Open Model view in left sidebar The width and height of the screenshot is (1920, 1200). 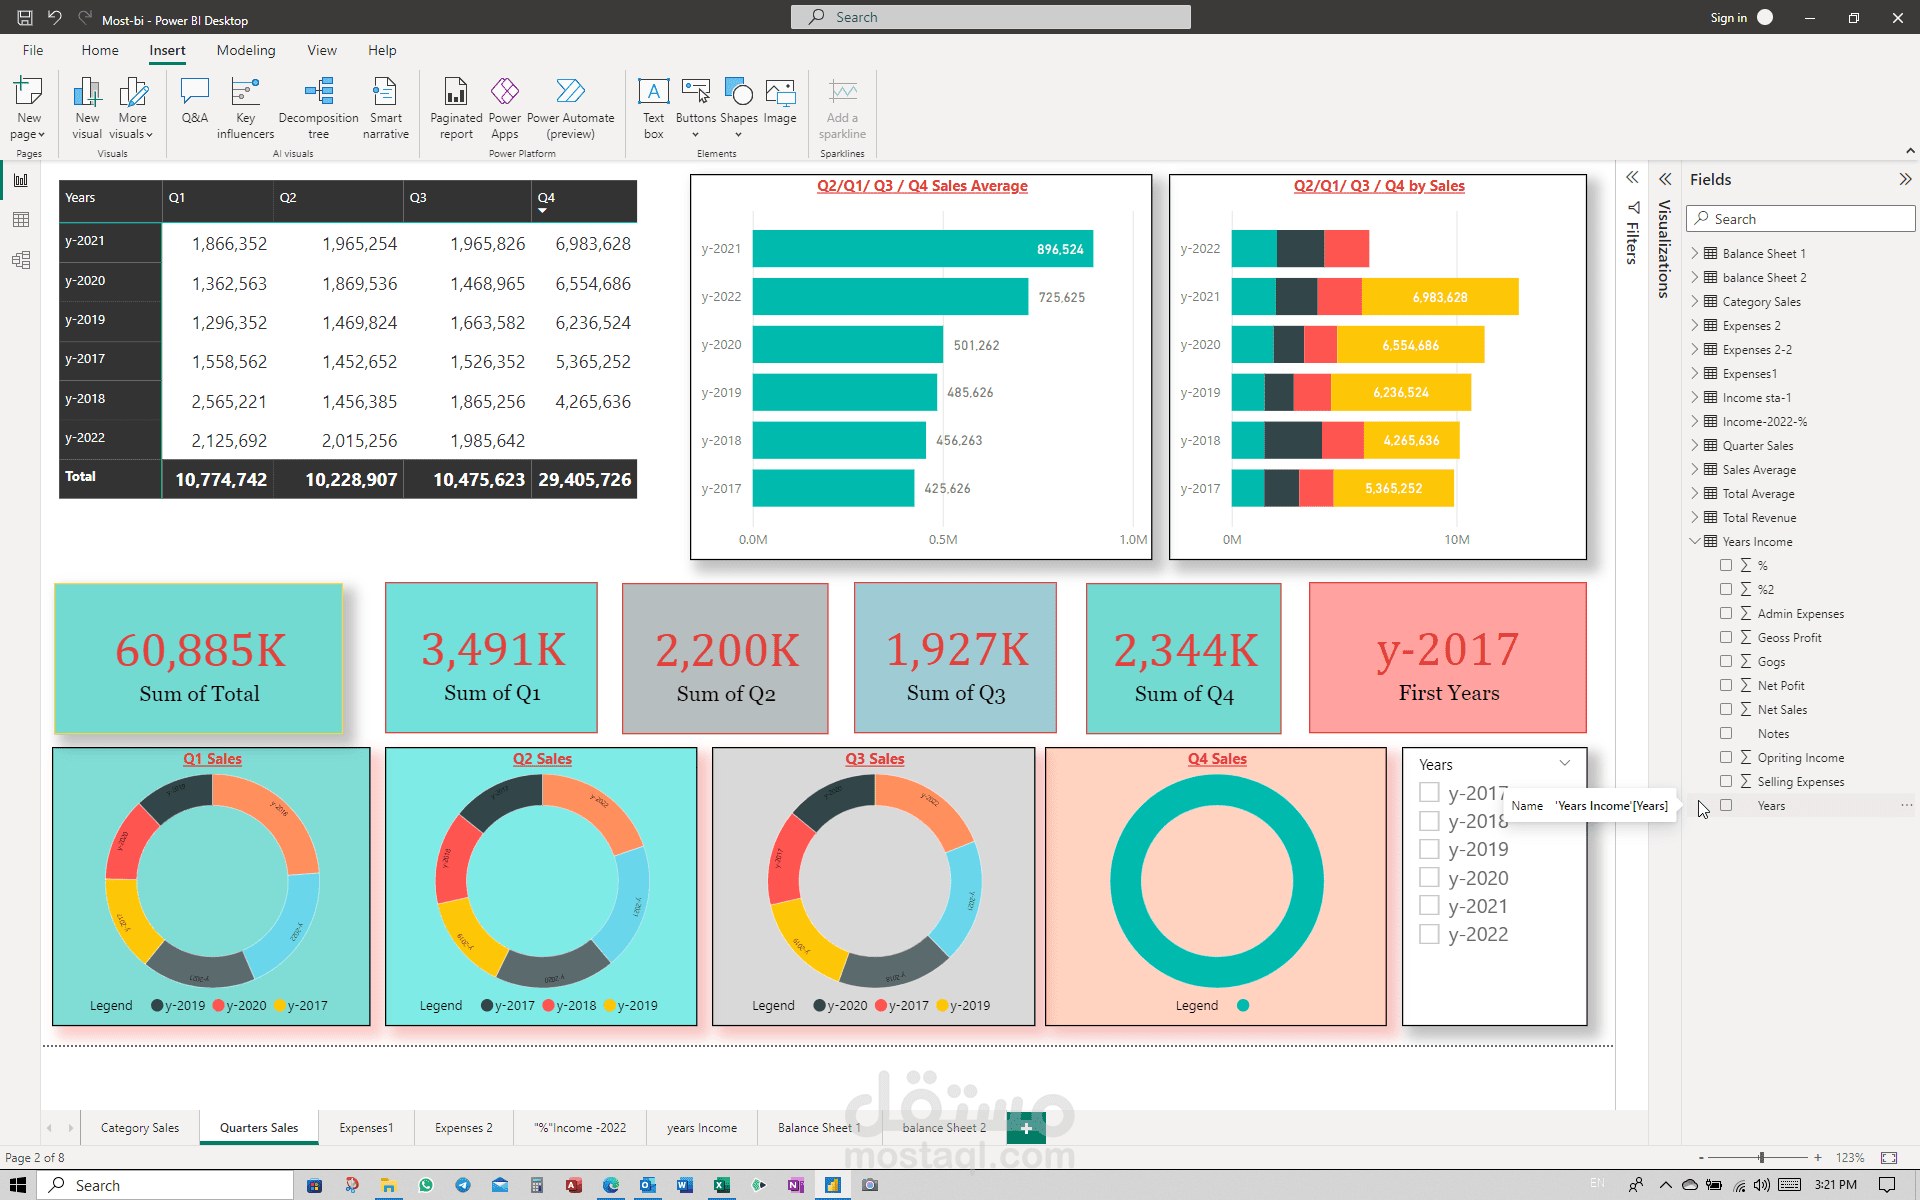(21, 260)
